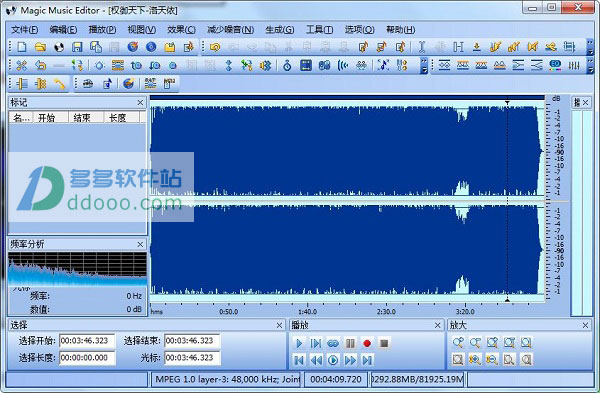Click the echo sound waves icon
600x393 pixels.
(343, 65)
